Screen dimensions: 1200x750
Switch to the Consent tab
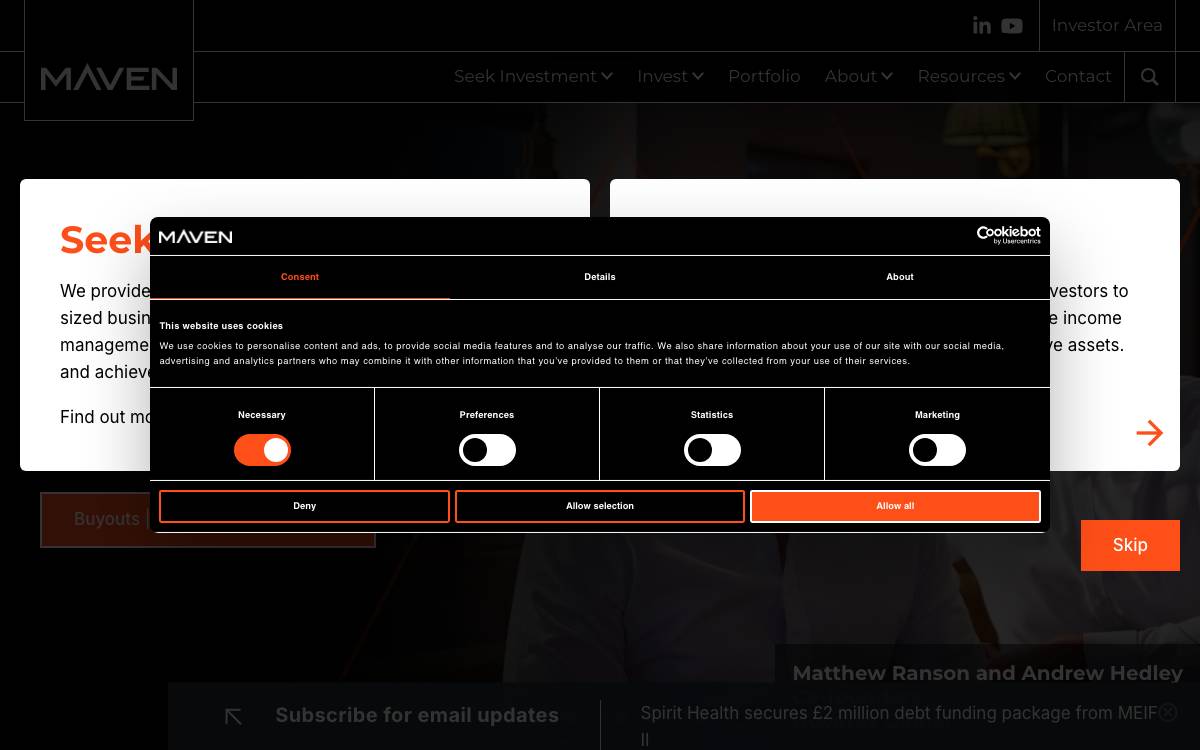300,277
